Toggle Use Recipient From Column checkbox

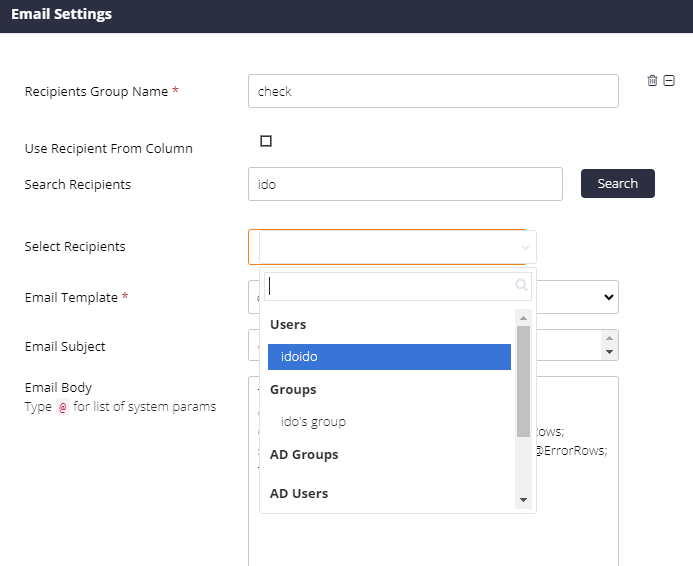266,141
